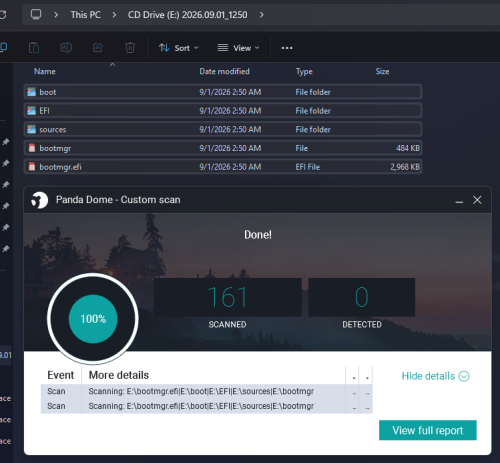Select the bootmgr file

[x=223, y=148]
